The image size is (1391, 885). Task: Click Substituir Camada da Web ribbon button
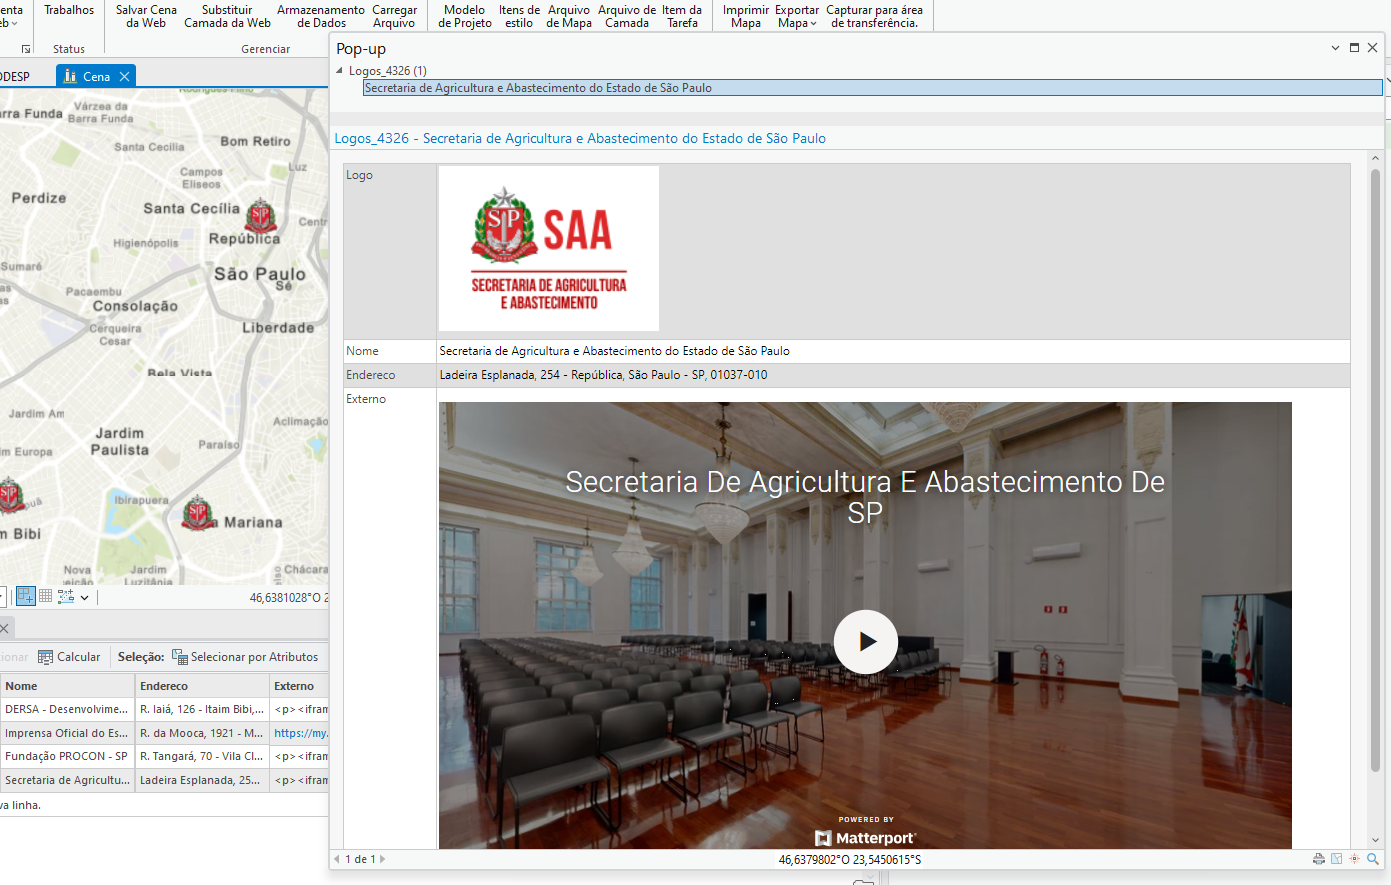click(227, 16)
